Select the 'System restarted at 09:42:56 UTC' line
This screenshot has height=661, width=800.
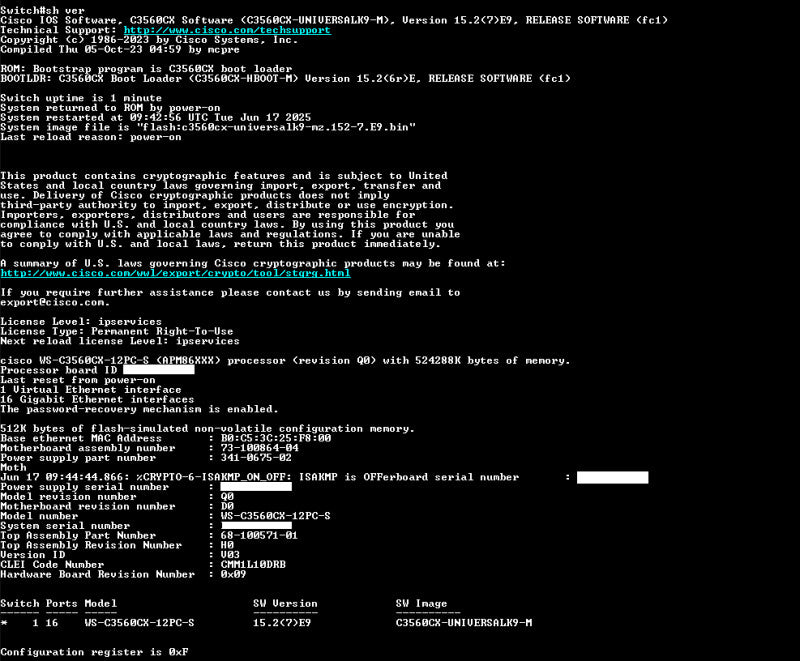(156, 118)
